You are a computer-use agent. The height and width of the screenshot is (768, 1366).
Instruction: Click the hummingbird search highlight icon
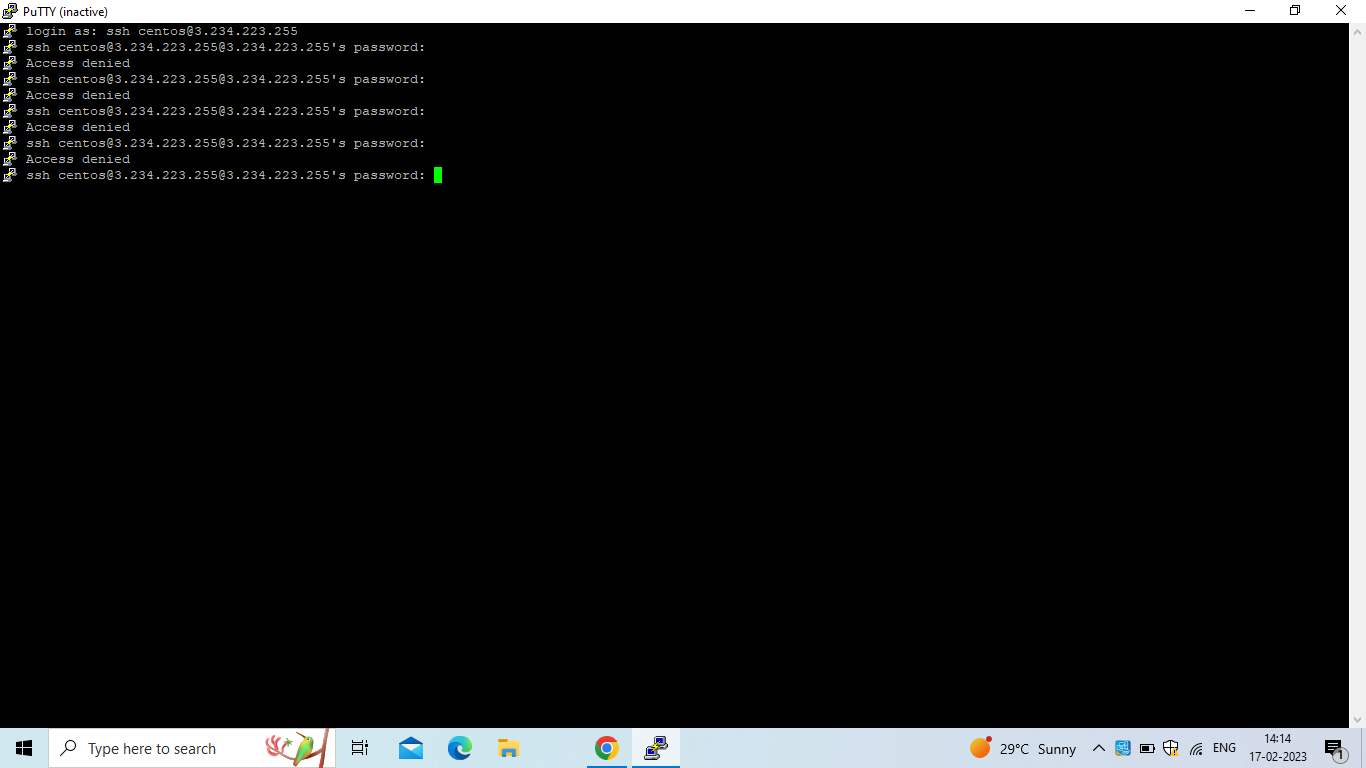295,747
